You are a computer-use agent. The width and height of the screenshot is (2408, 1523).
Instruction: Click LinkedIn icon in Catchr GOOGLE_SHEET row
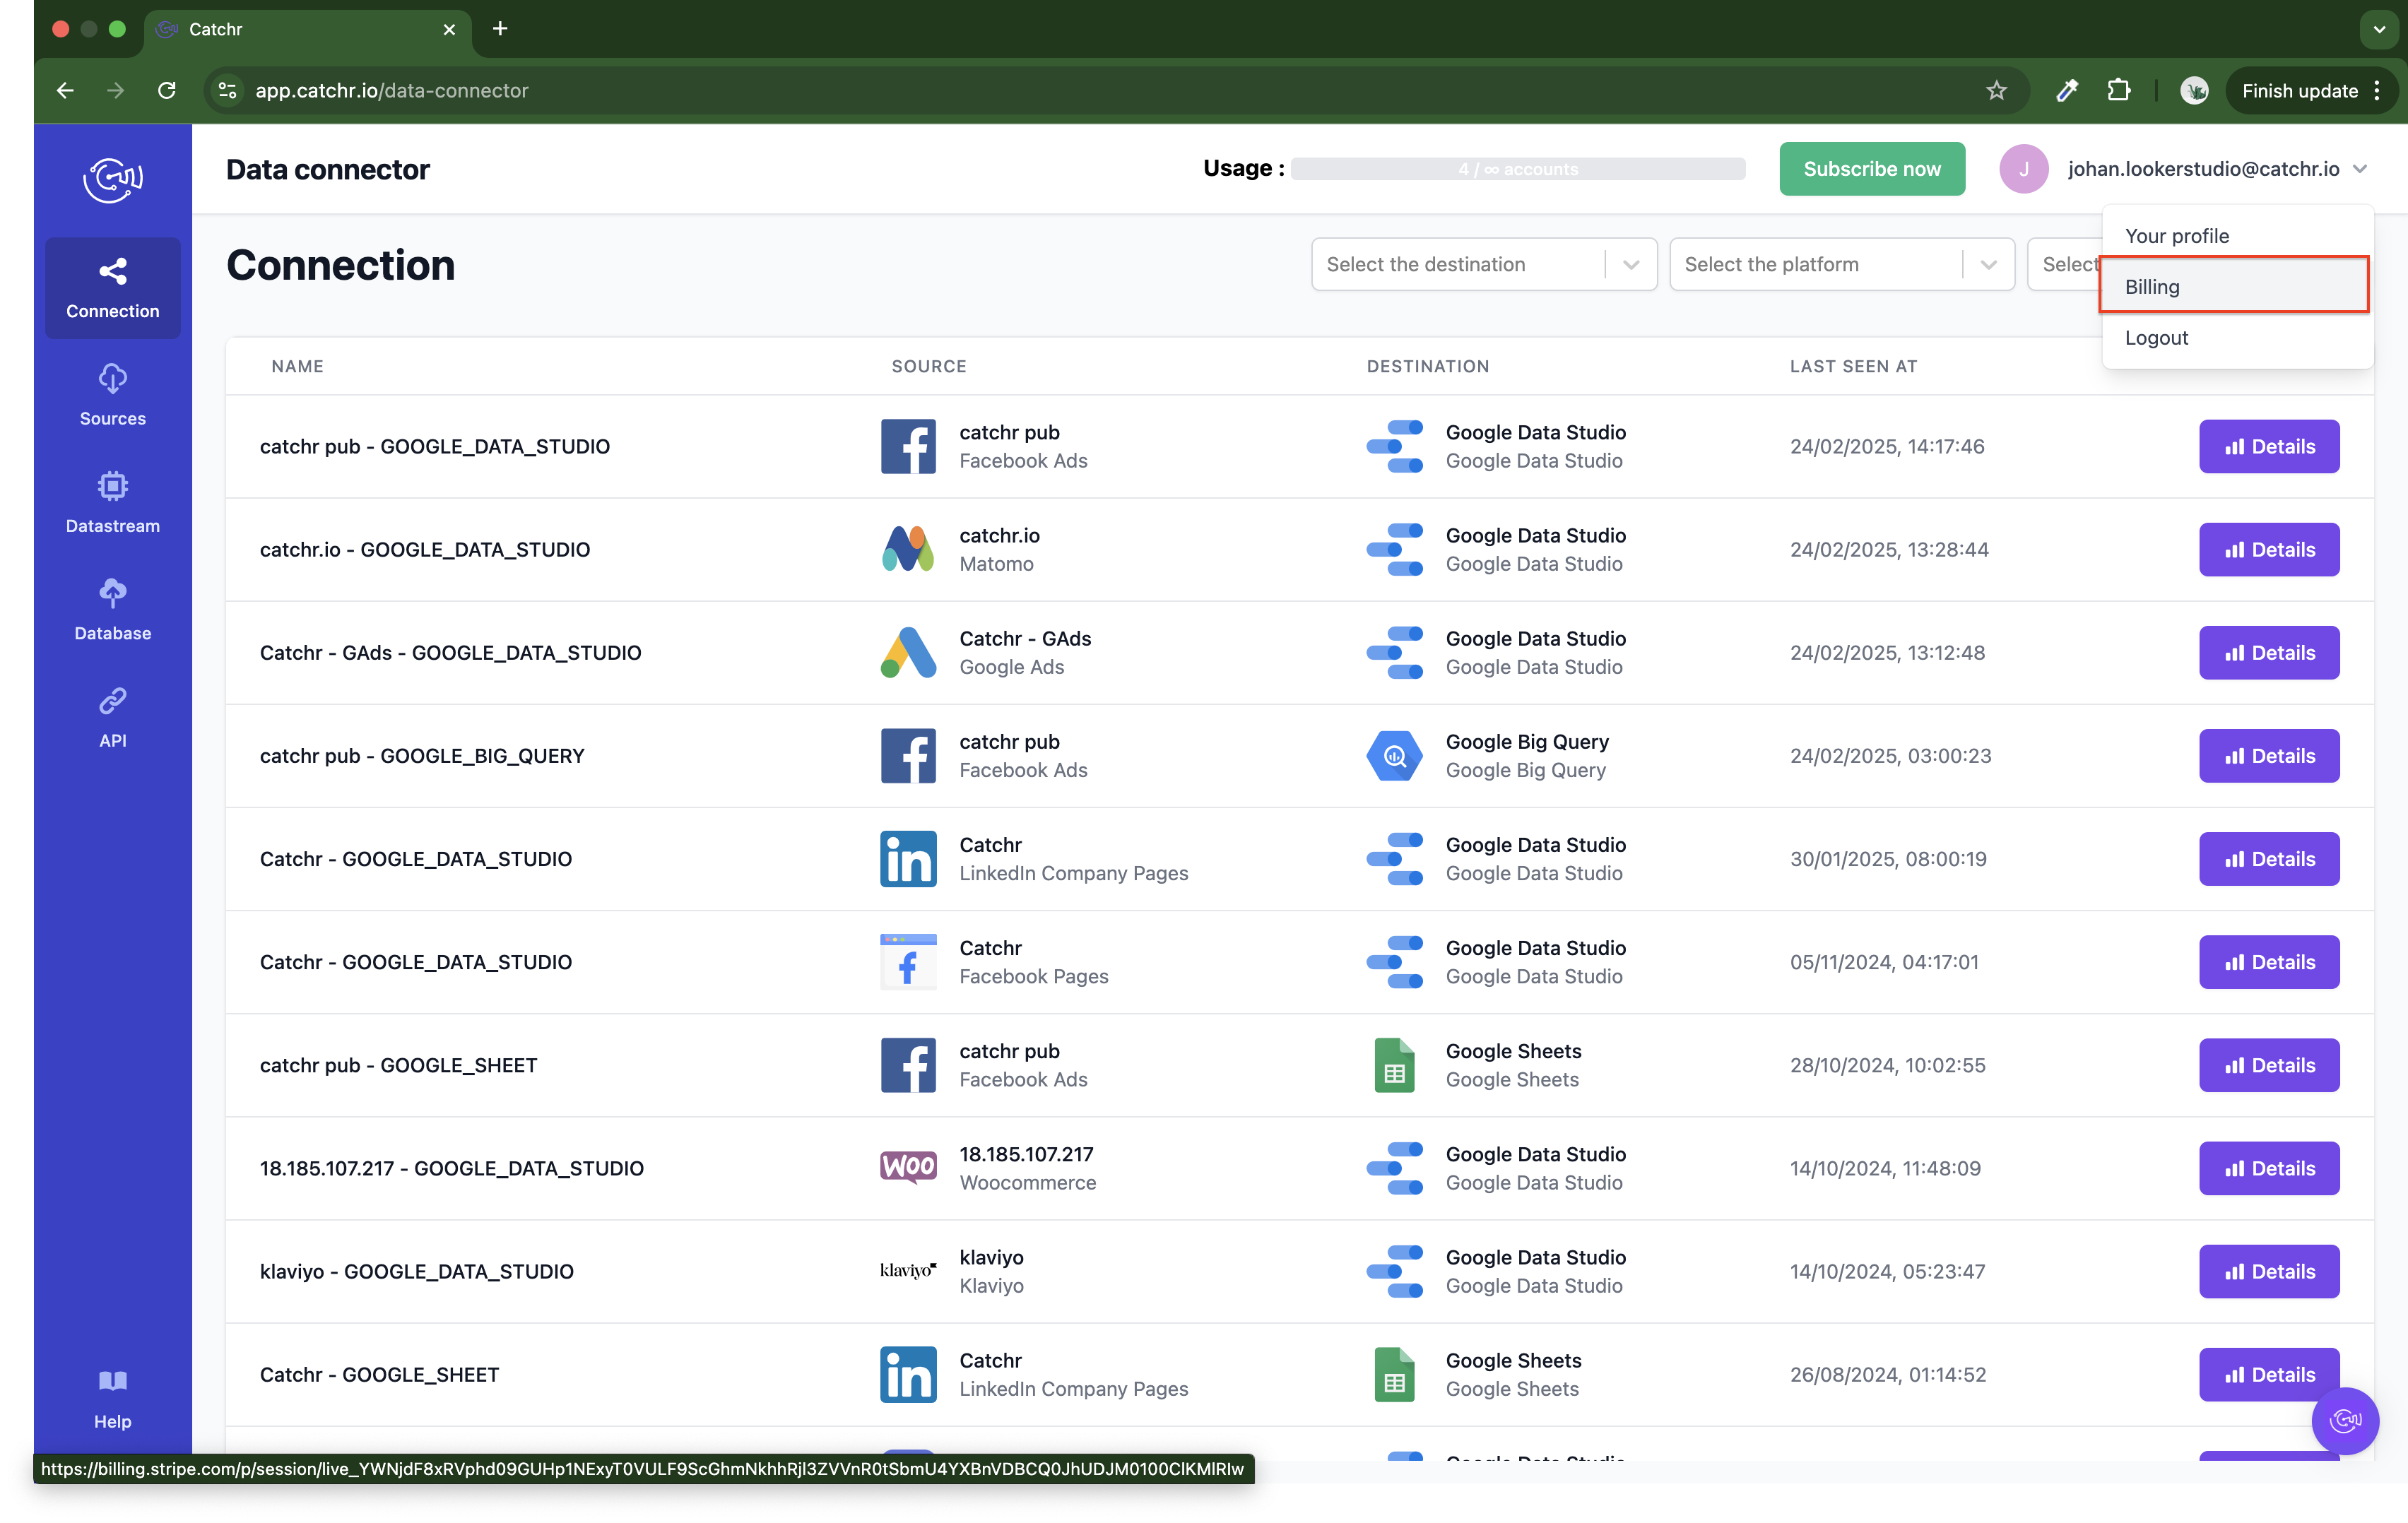(908, 1374)
